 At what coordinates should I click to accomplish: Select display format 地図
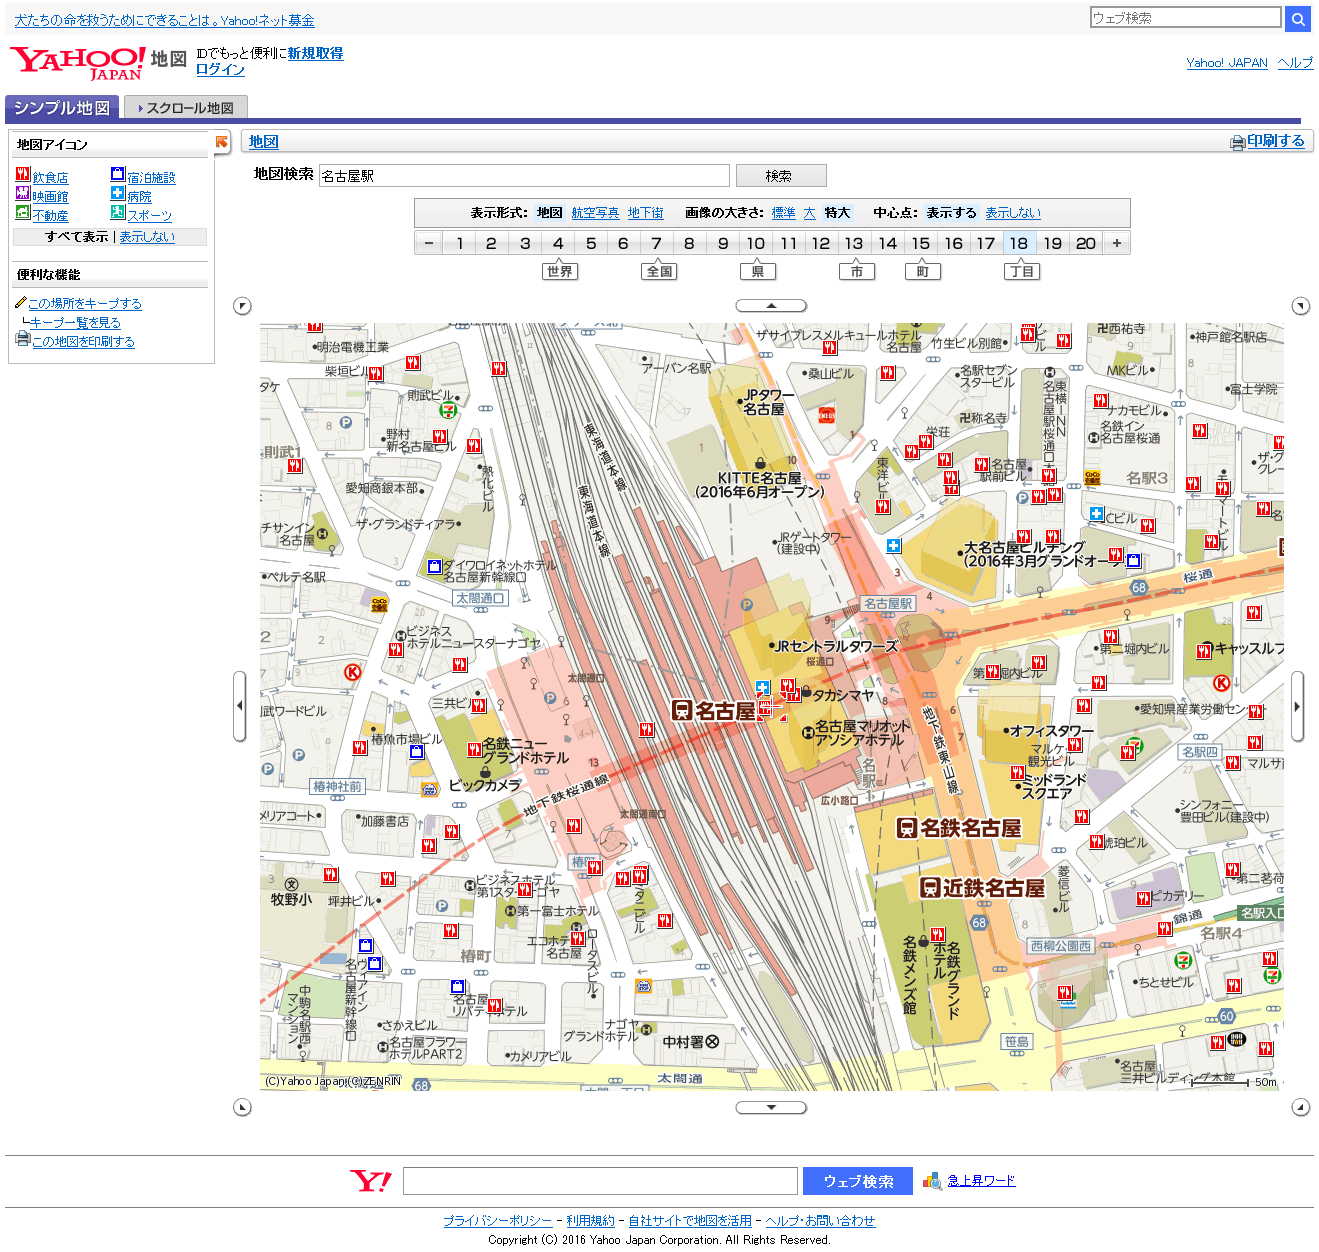(549, 213)
